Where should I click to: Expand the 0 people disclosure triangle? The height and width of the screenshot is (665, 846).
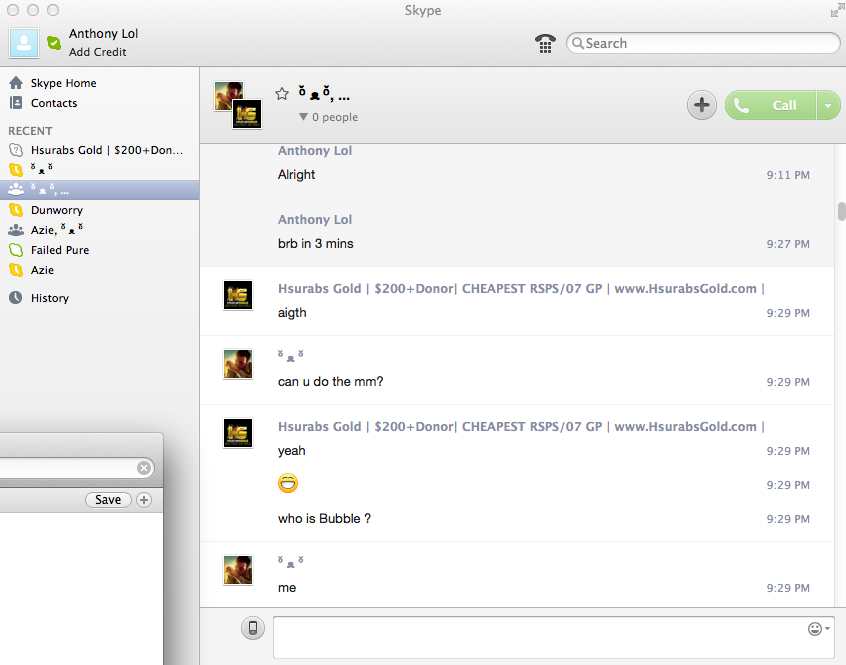[303, 116]
